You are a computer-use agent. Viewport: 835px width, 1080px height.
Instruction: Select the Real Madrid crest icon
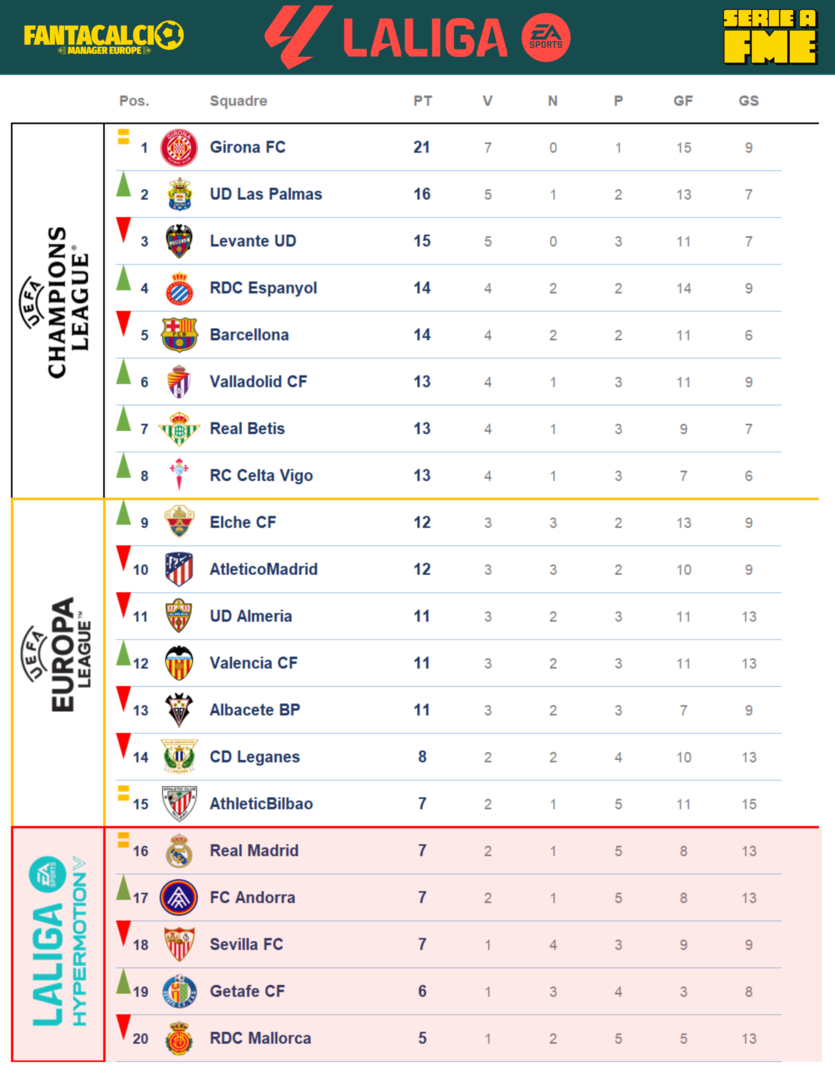[x=179, y=851]
